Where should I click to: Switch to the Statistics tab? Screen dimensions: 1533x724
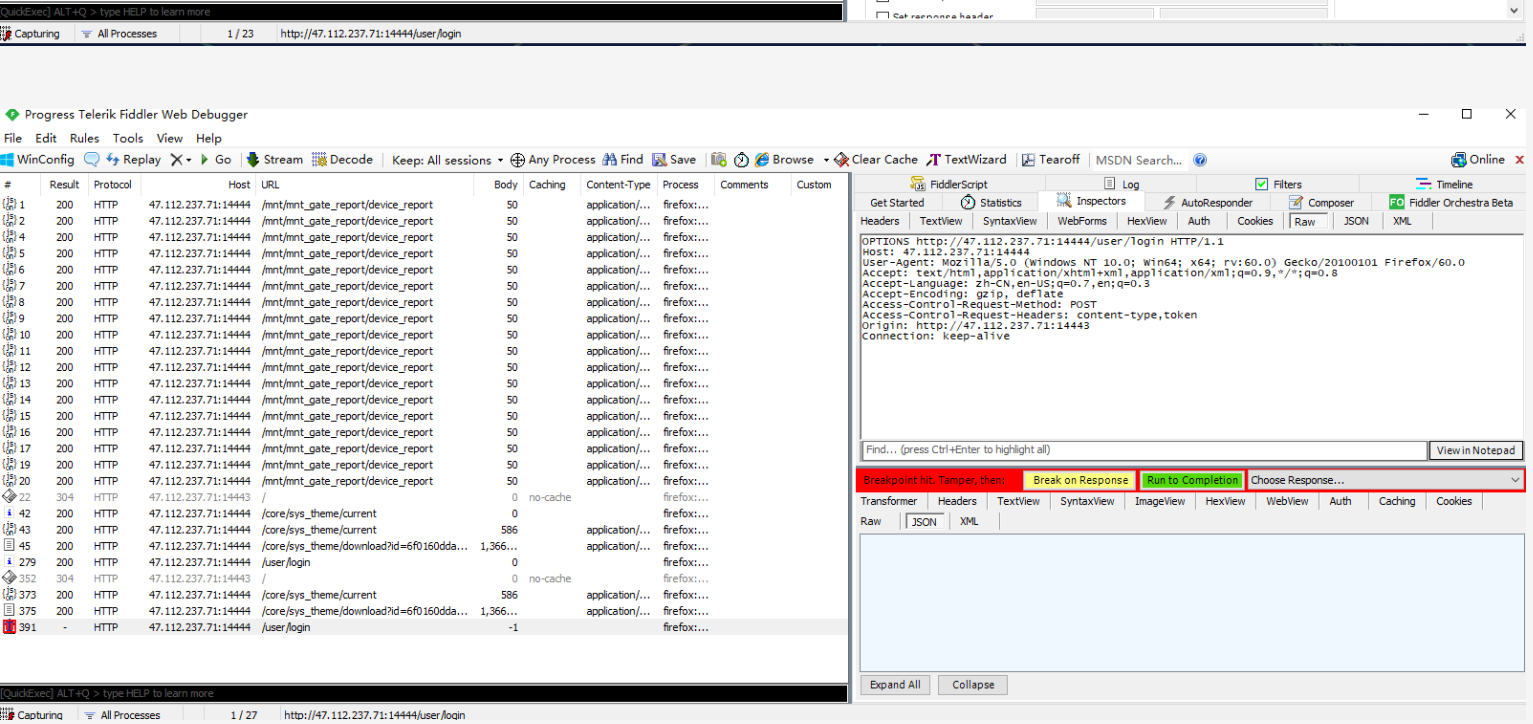[x=991, y=202]
